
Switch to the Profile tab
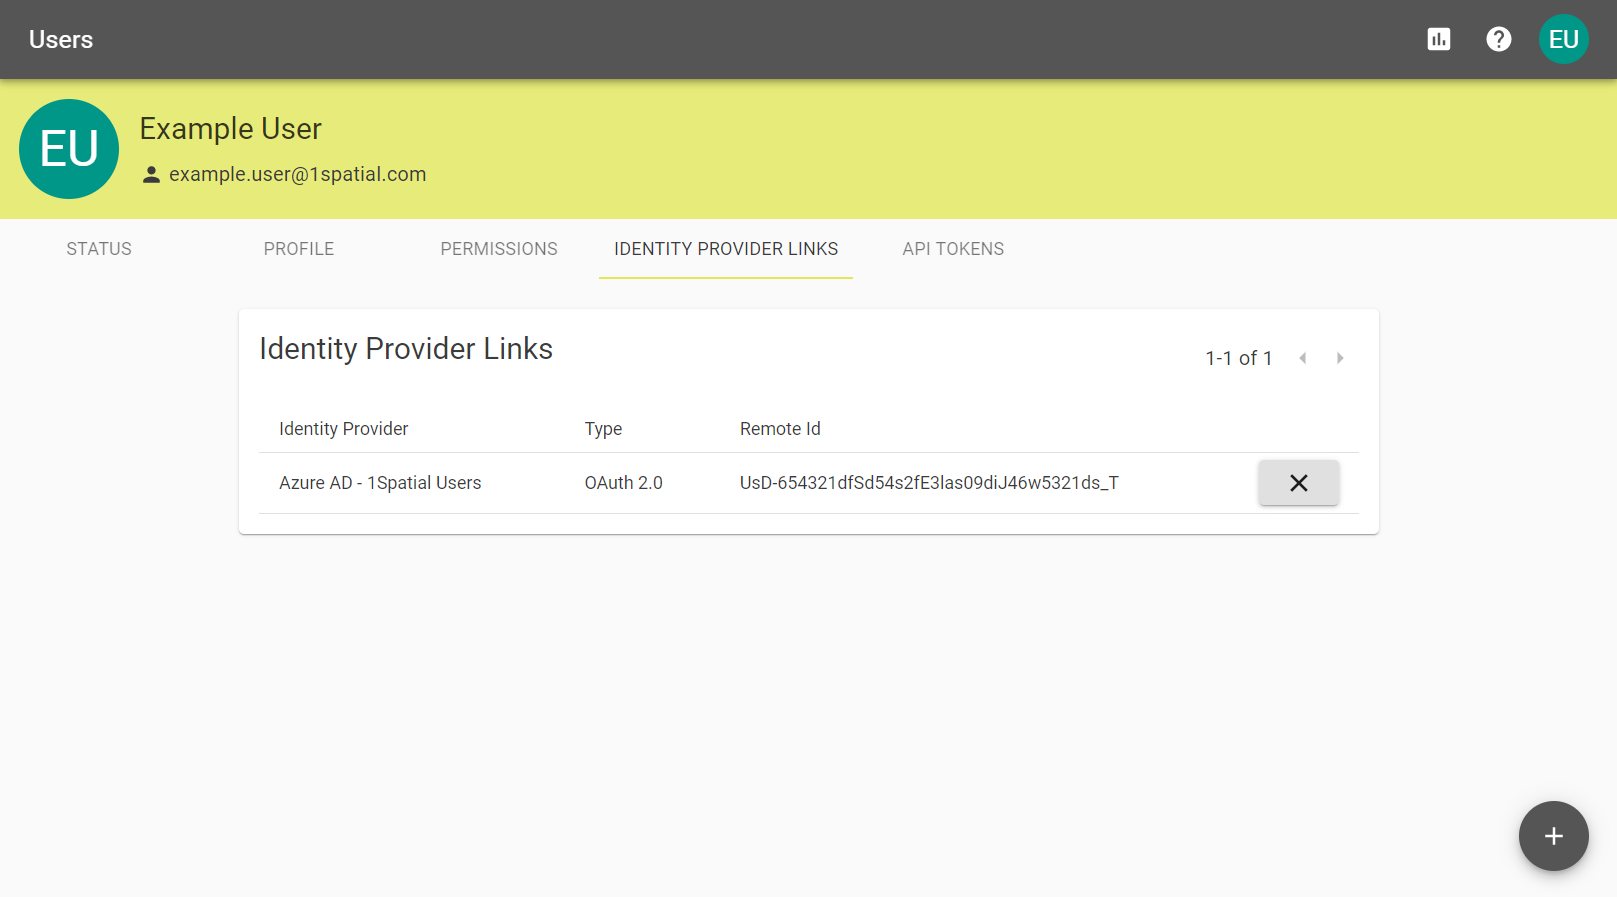[x=299, y=249]
